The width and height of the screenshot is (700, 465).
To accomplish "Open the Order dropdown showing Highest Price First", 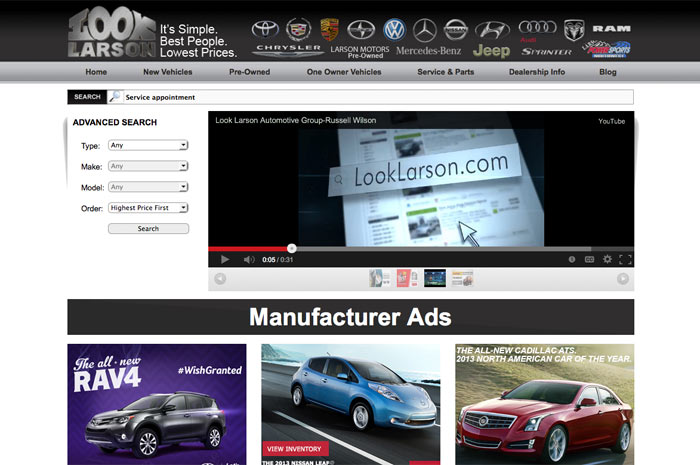I will coord(148,208).
